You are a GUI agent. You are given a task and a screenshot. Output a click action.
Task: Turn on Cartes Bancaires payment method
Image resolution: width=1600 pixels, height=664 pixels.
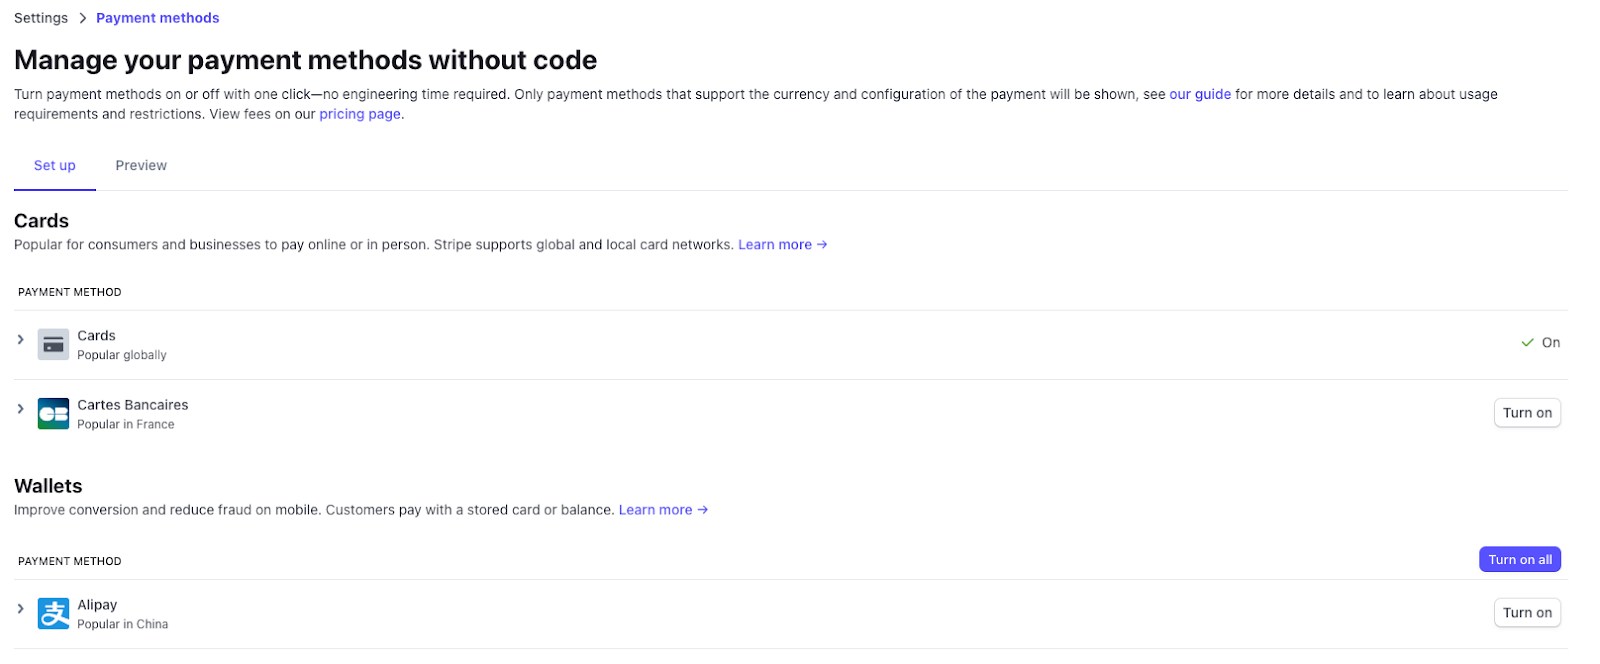1527,413
